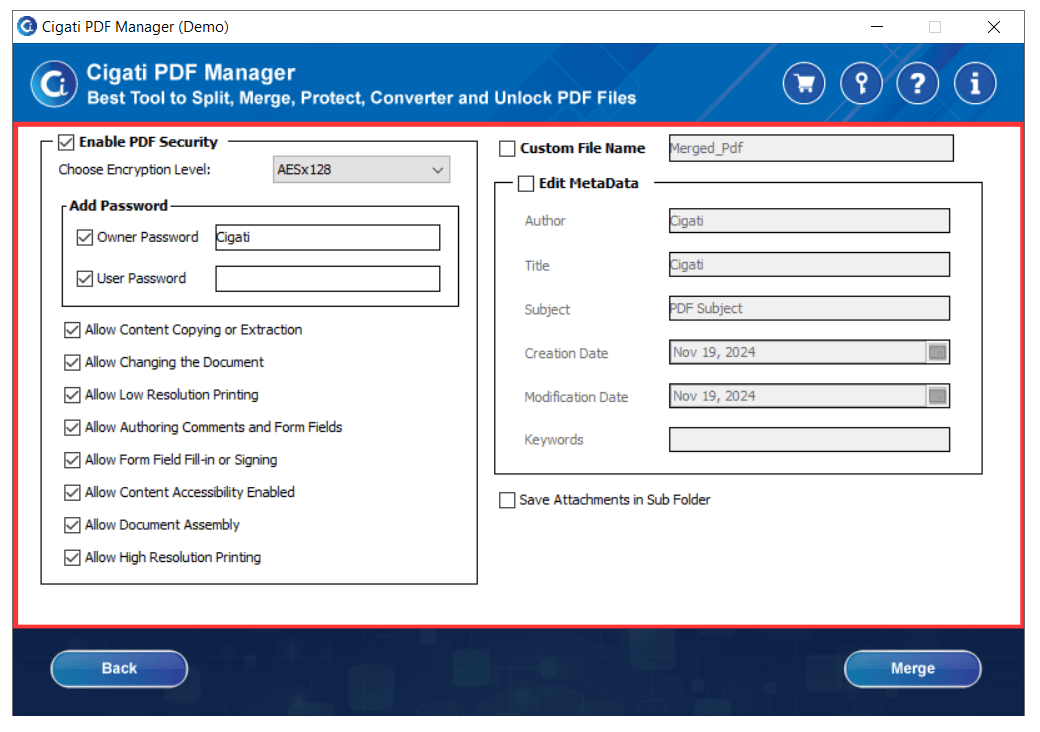Toggle Allow Document Assembly checkbox
This screenshot has width=1040, height=732.
click(x=72, y=525)
